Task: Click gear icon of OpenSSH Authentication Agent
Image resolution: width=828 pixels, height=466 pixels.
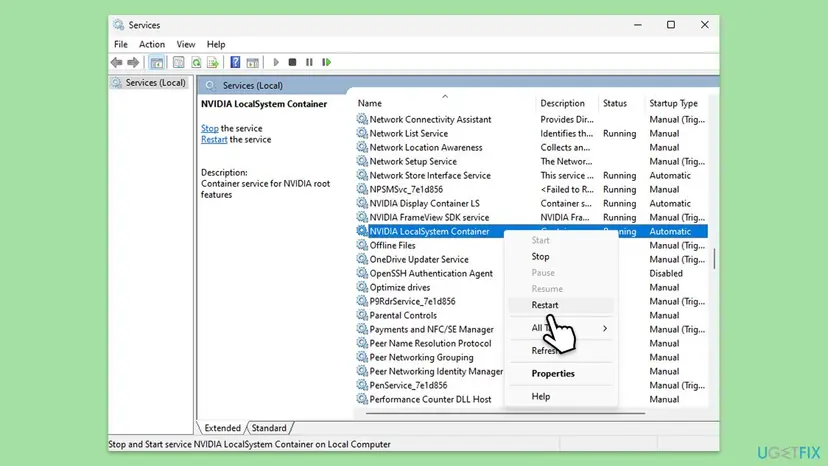Action: point(362,273)
